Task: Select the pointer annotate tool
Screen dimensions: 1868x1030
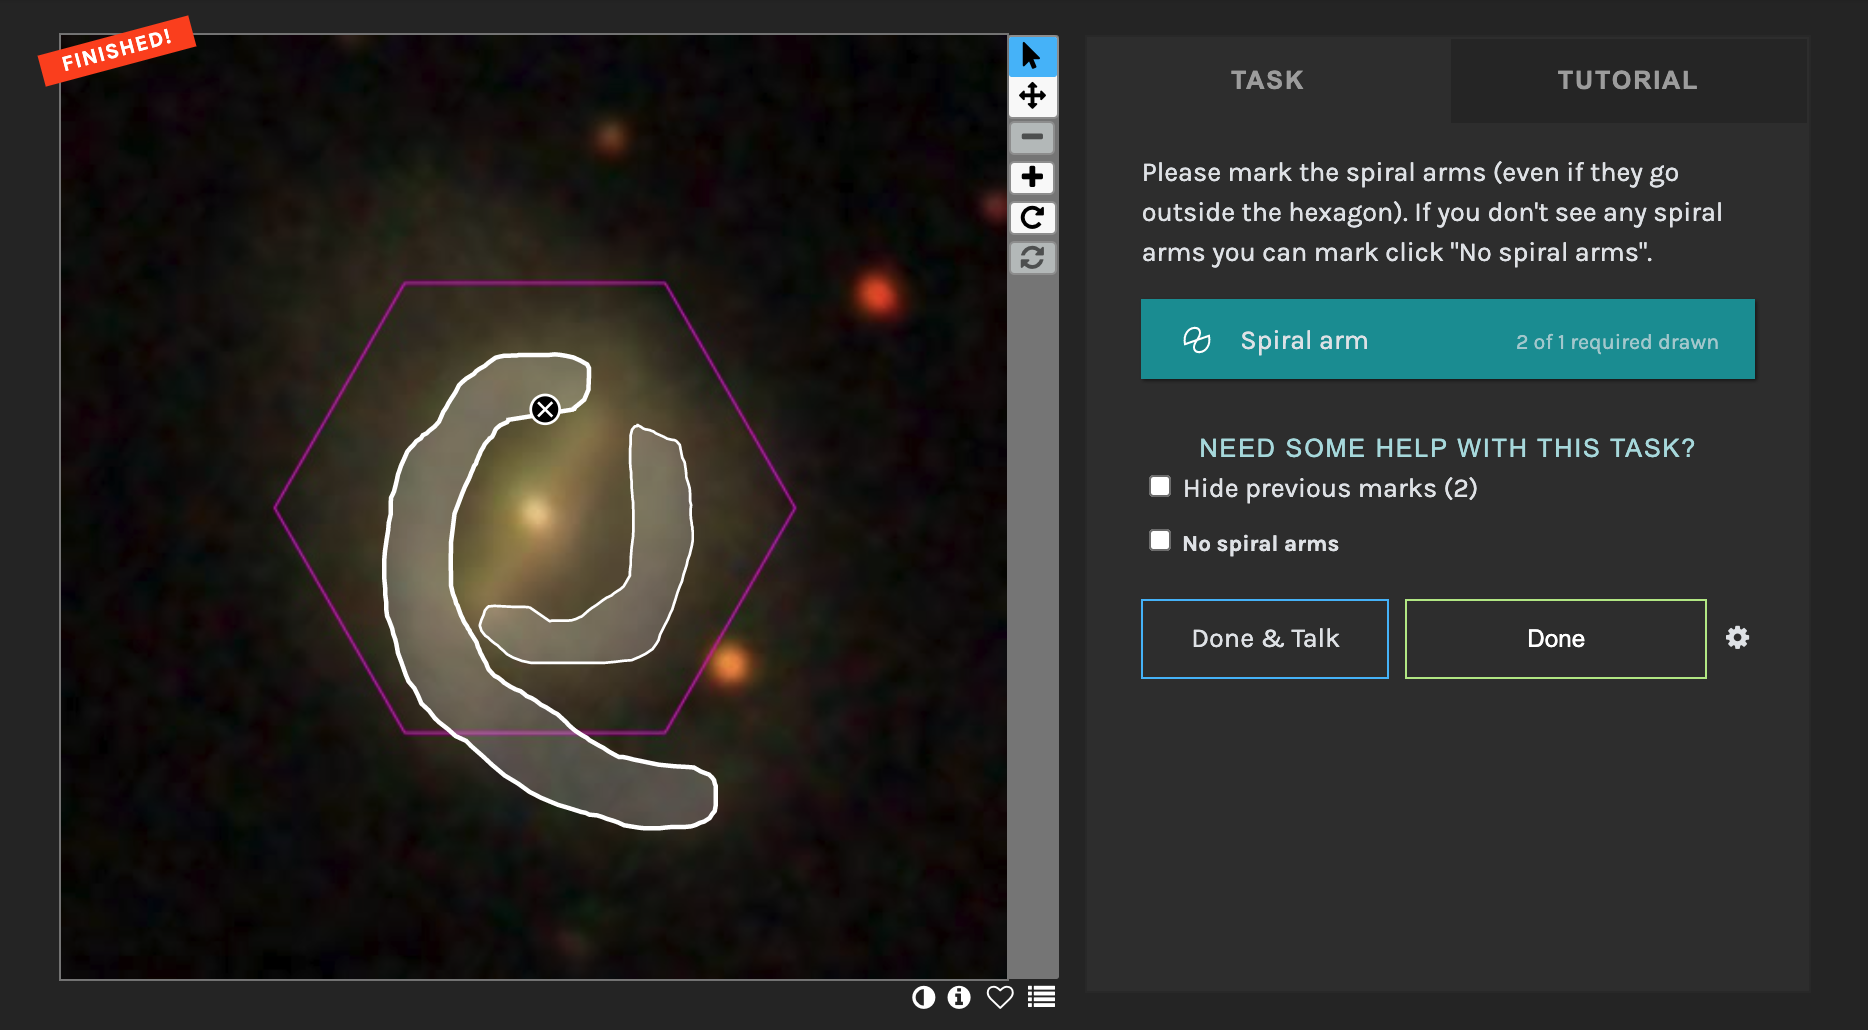Action: tap(1032, 56)
